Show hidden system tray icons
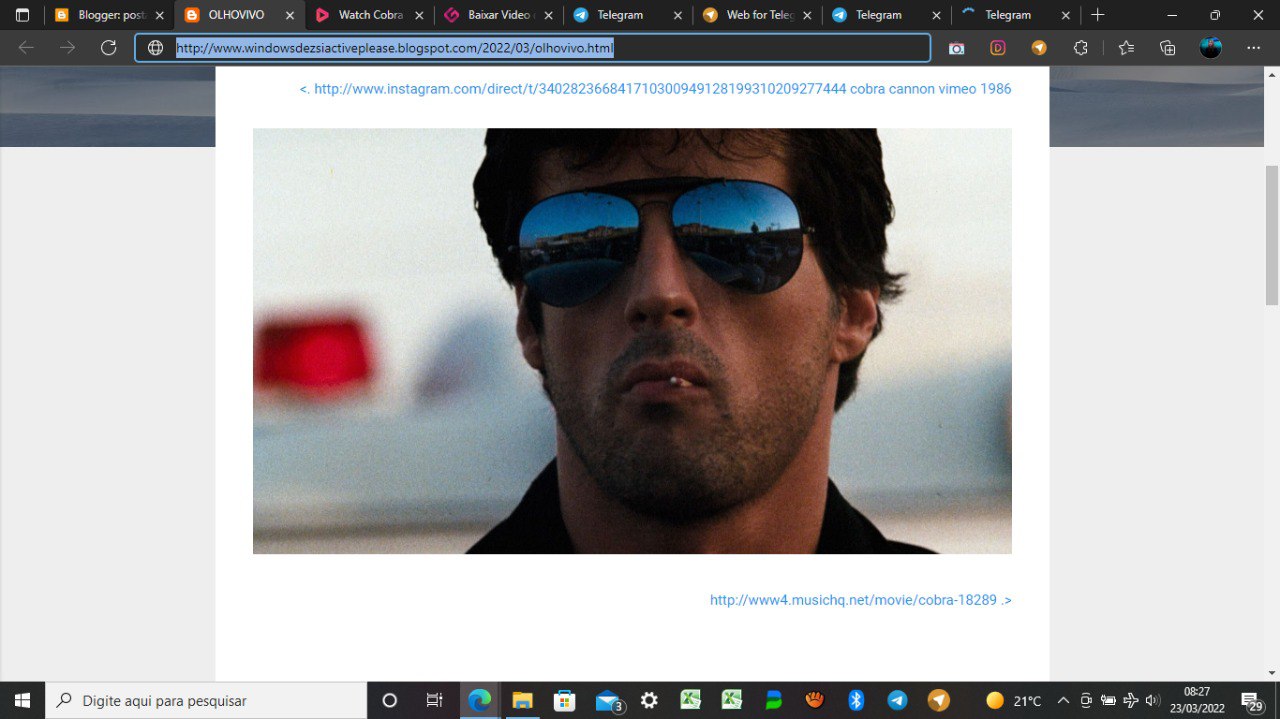Viewport: 1280px width, 719px height. coord(1063,700)
